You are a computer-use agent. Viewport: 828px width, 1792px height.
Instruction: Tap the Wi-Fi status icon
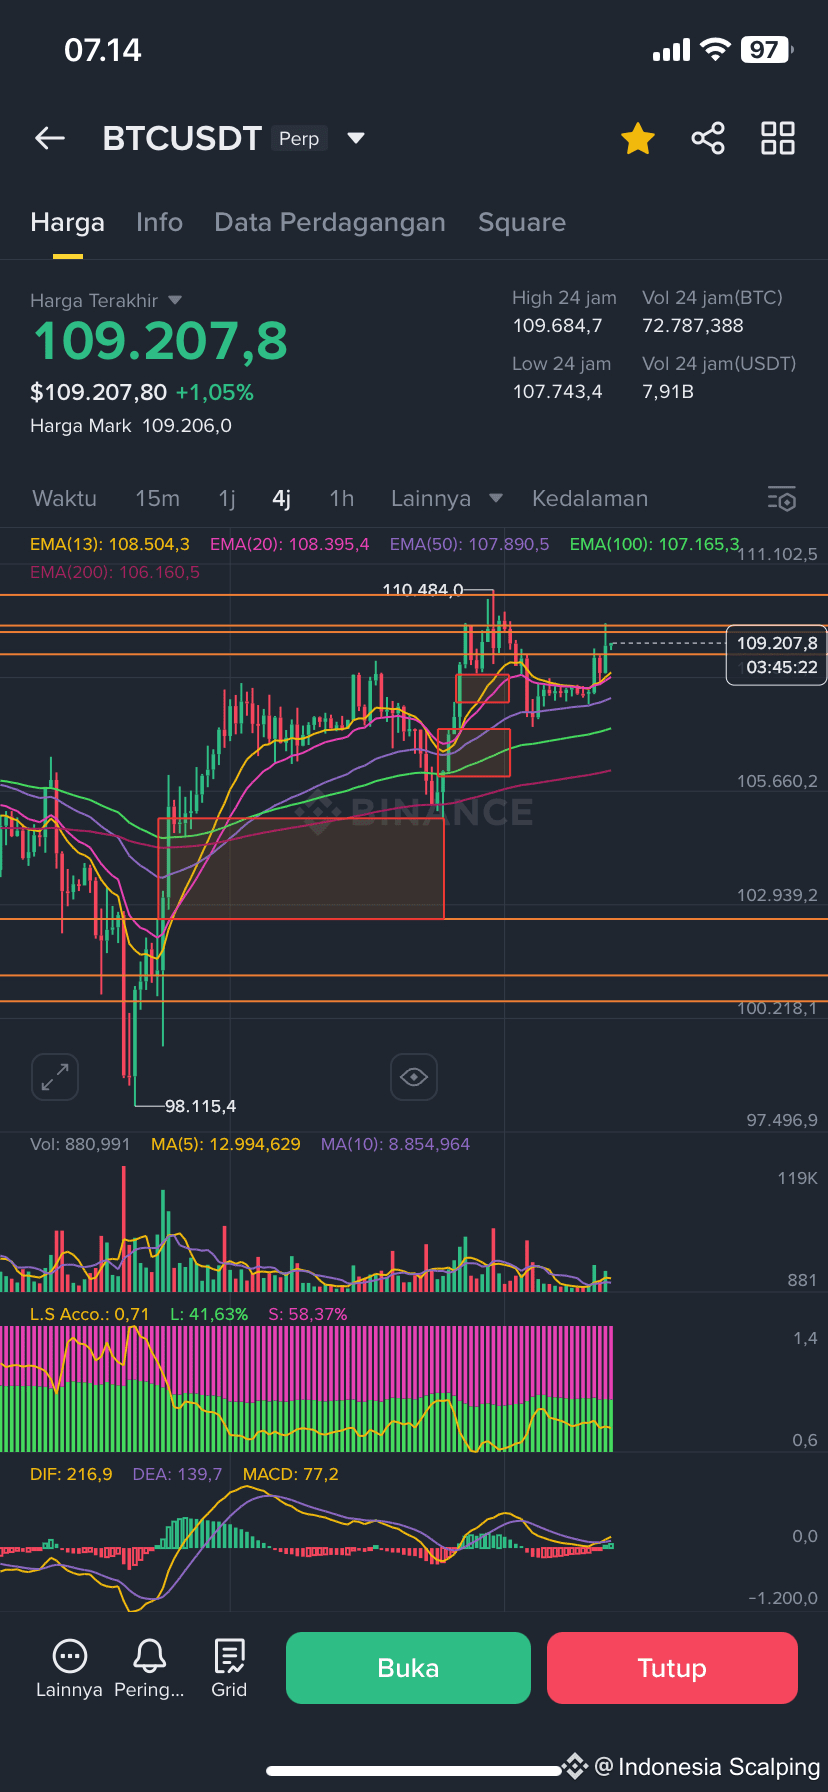coord(715,50)
